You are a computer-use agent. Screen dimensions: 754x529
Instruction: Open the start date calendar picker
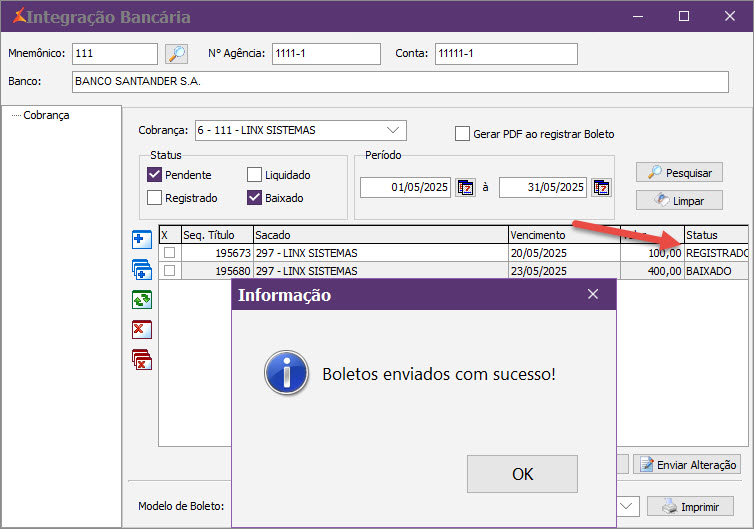coord(465,188)
